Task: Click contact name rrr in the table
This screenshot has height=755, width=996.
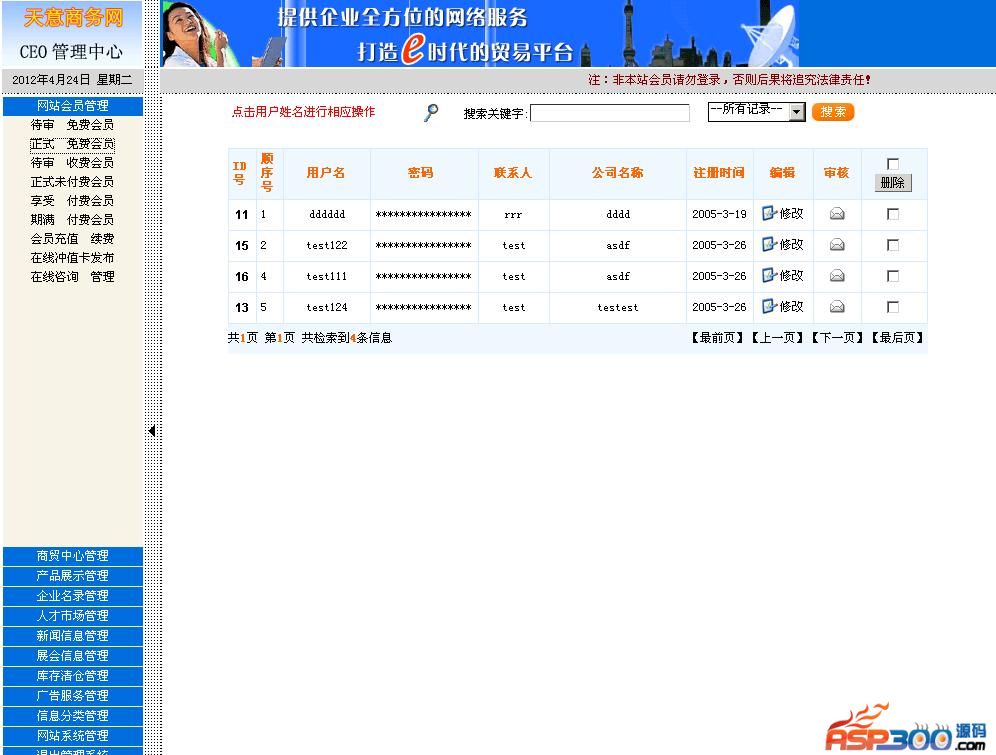Action: tap(513, 215)
